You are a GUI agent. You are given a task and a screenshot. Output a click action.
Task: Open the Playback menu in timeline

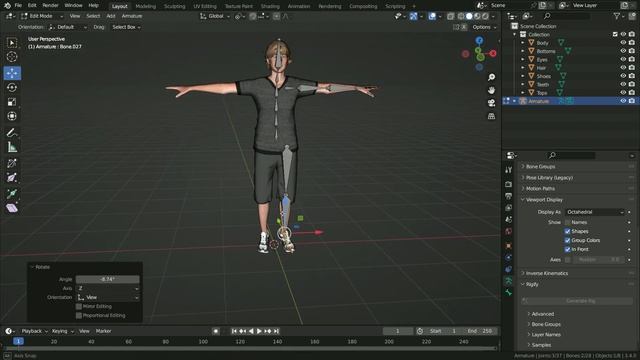[34, 331]
